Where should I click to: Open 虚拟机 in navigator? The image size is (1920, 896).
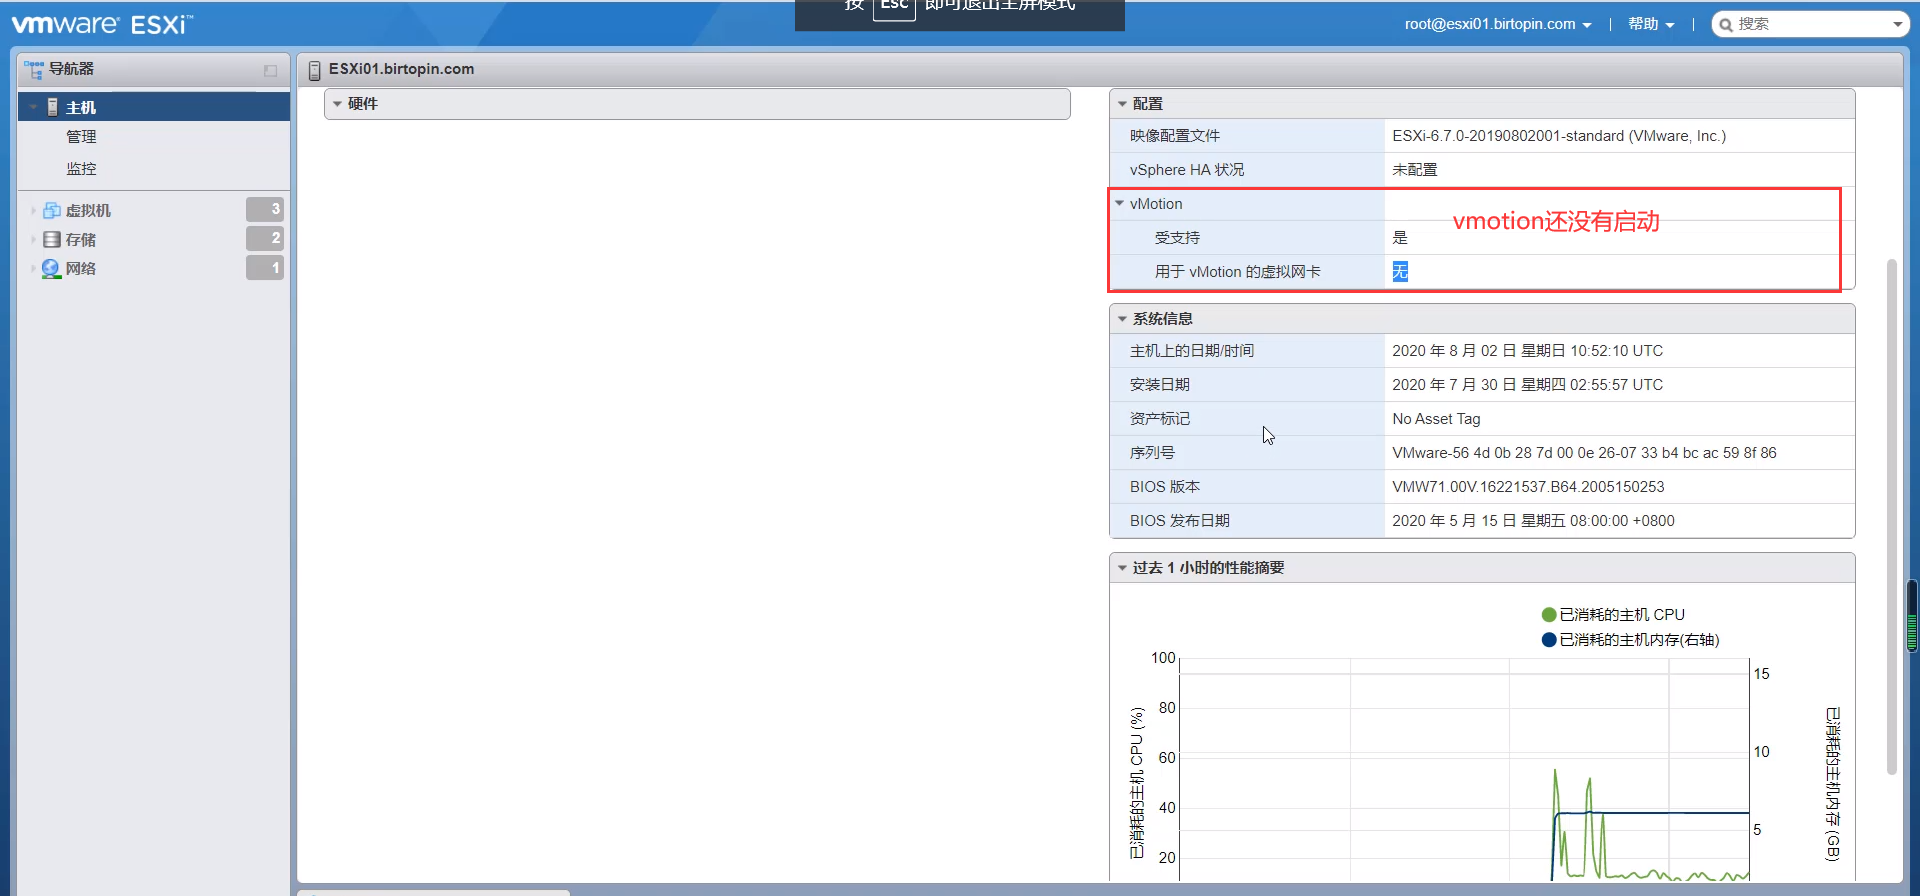(x=88, y=210)
